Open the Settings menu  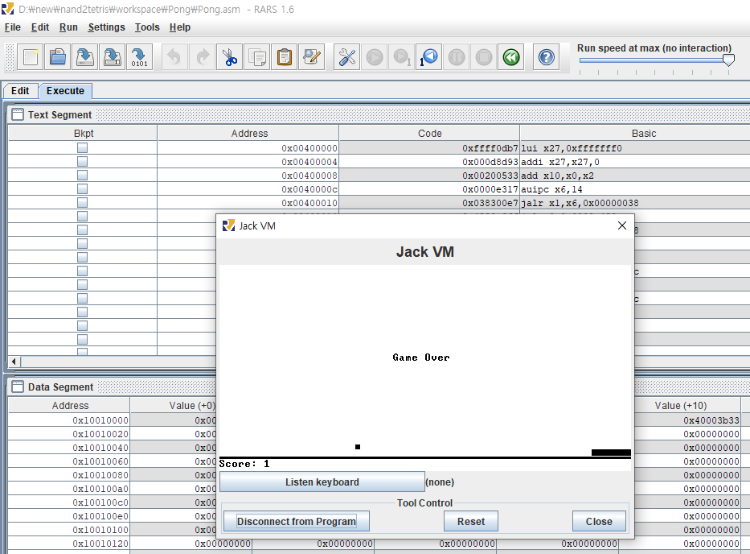point(106,27)
